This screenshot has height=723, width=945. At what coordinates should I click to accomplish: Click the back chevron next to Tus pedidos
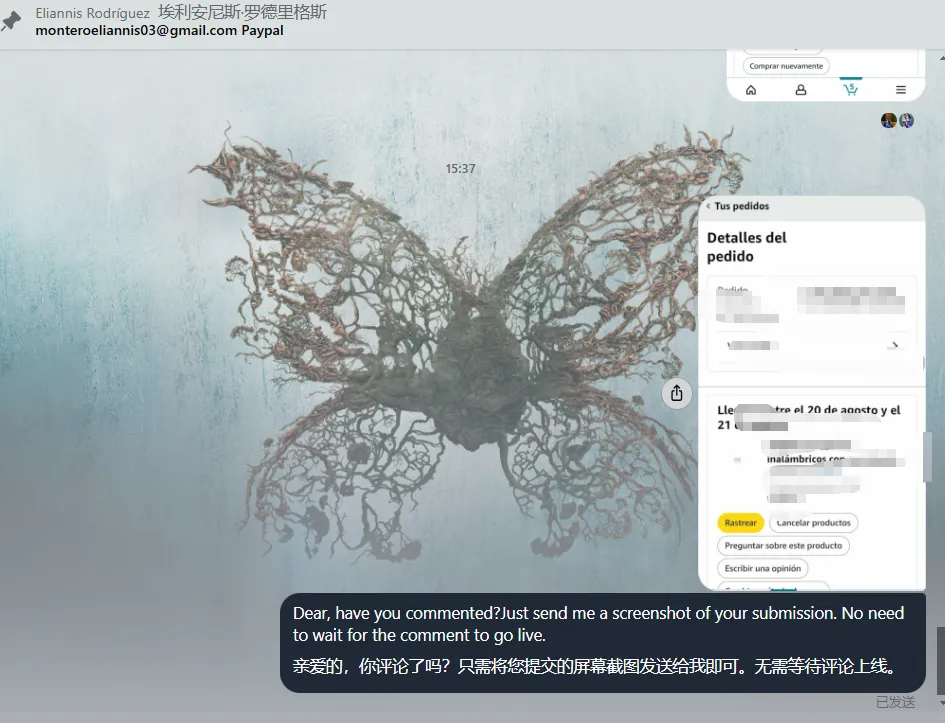coord(708,206)
